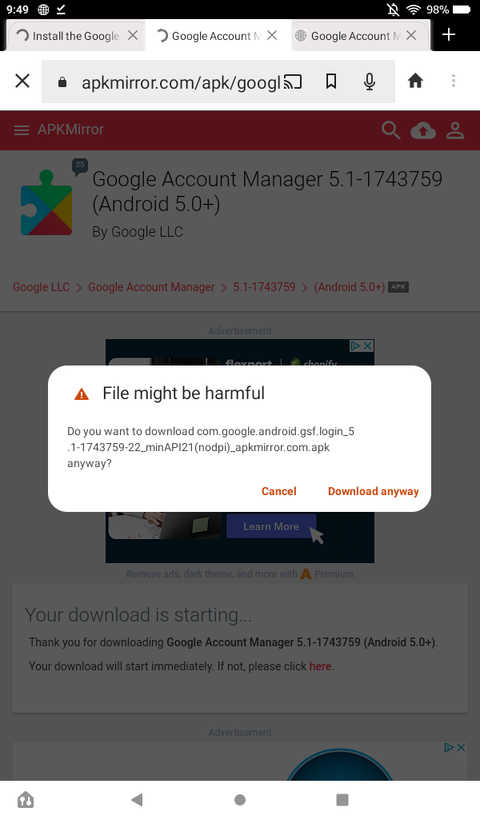Screen dimensions: 480x819
Task: Tap Android back navigation triangle
Action: pyautogui.click(x=137, y=799)
